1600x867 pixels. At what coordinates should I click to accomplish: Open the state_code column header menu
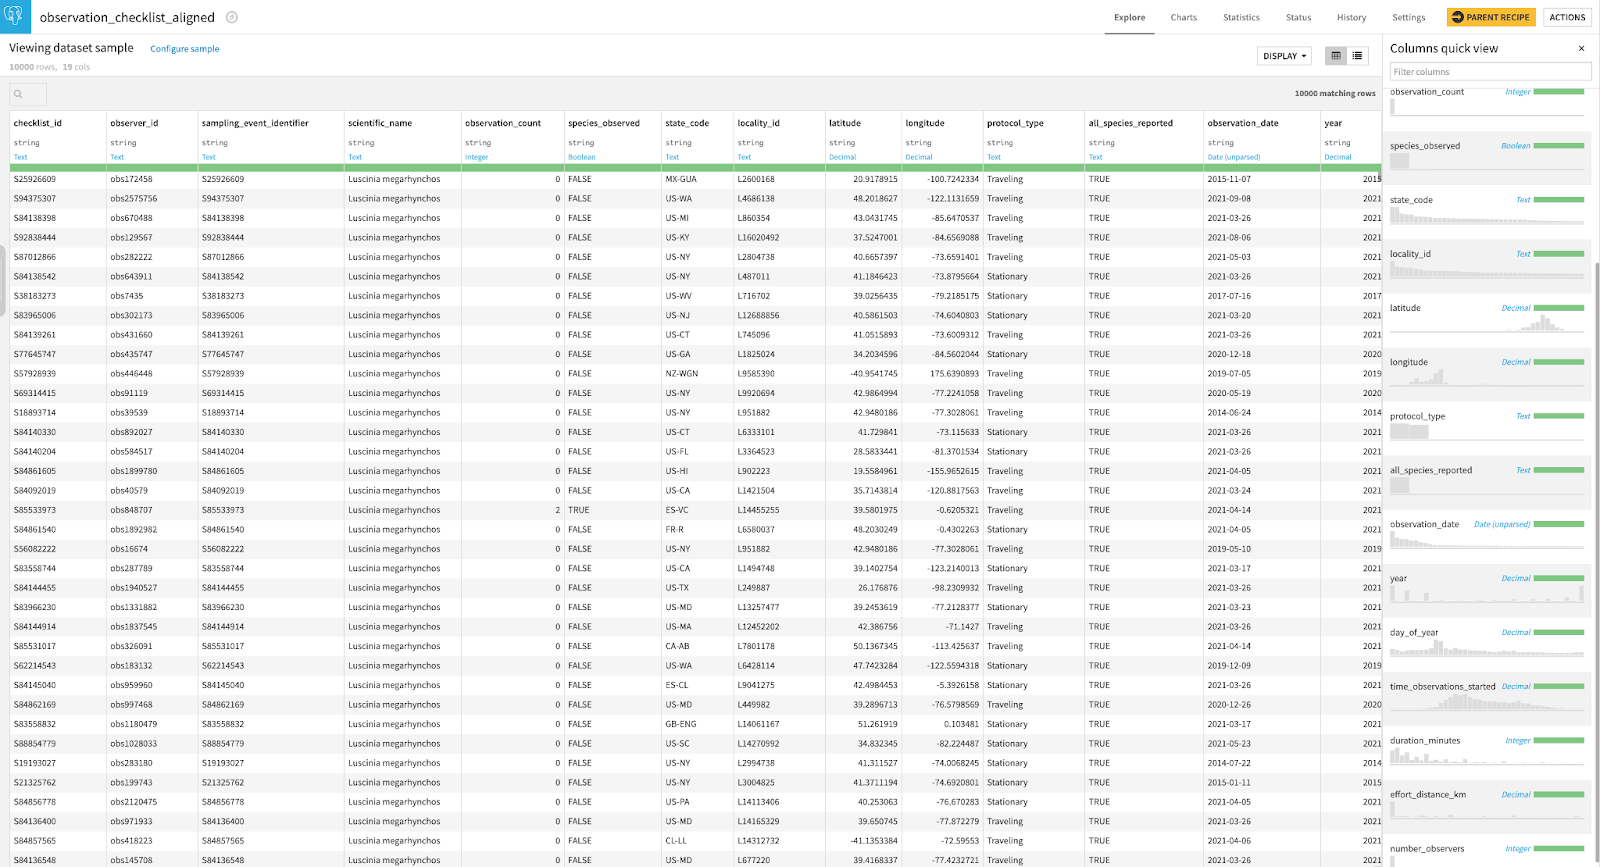tap(687, 123)
